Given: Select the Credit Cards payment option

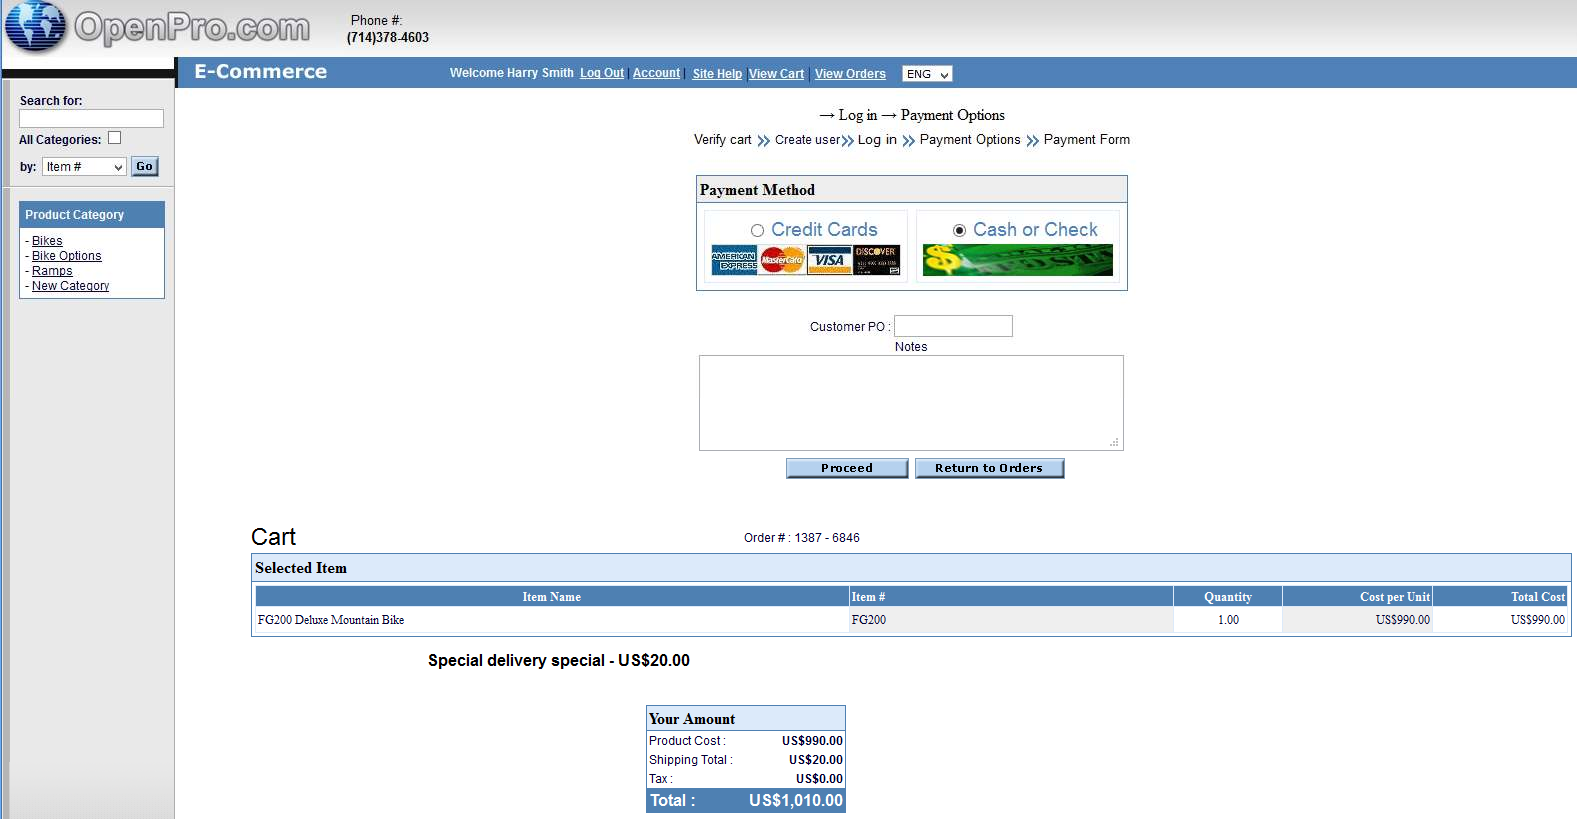Looking at the screenshot, I should click(757, 231).
